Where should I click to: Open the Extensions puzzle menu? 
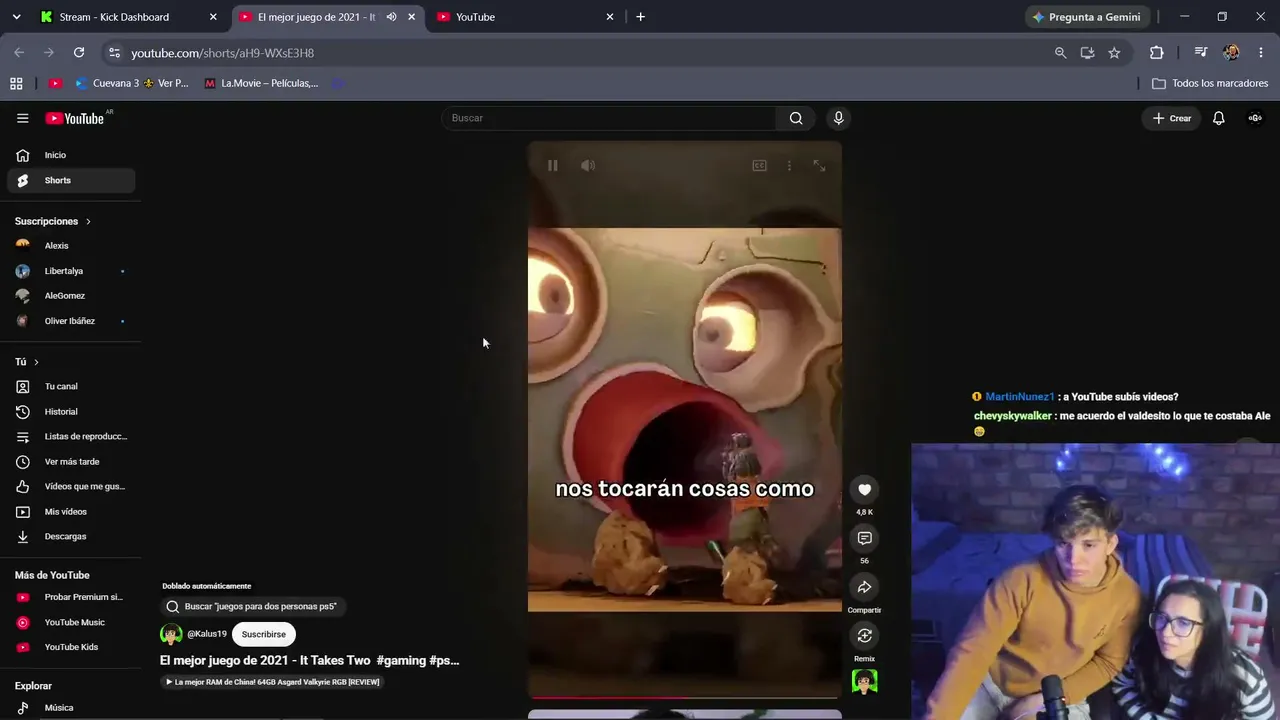1156,53
